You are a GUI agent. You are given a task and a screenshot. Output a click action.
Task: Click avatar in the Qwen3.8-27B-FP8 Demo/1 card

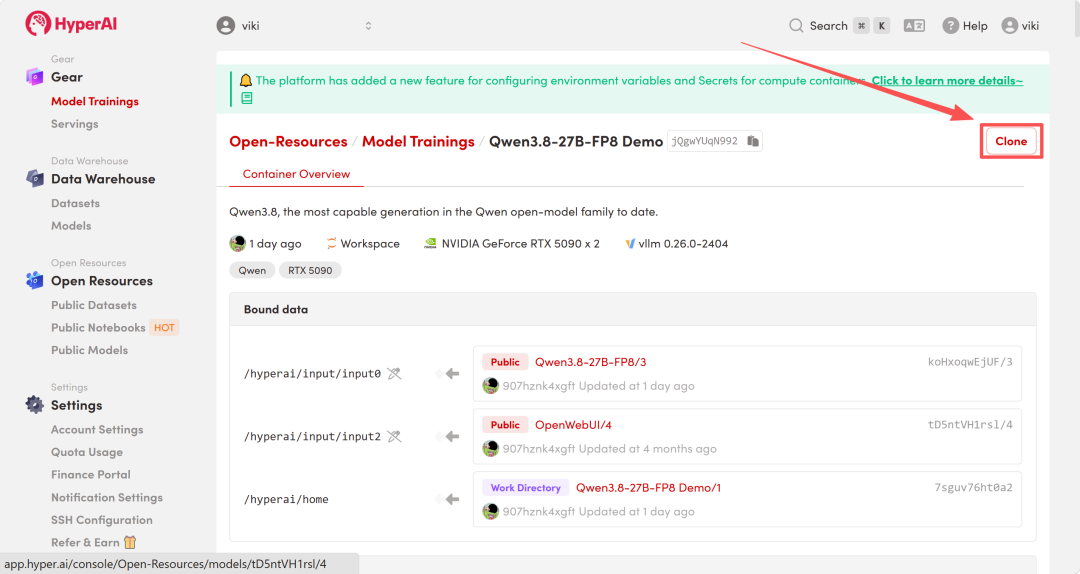(x=490, y=511)
